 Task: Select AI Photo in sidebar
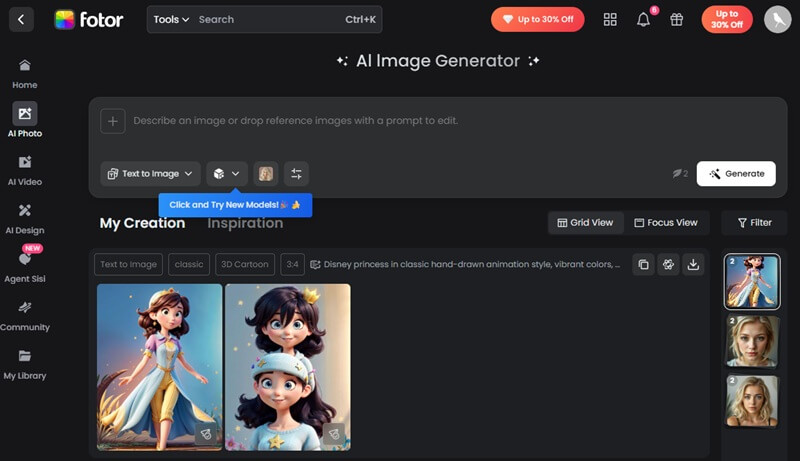[24, 120]
